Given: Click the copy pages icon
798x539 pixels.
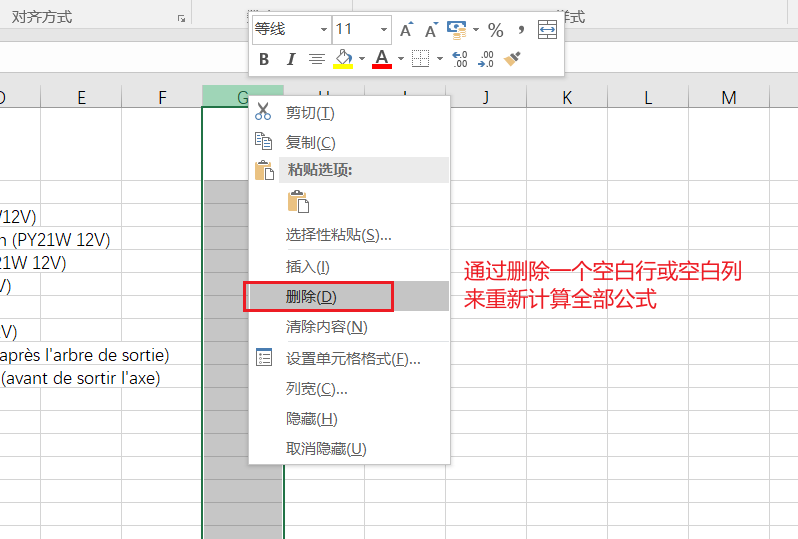Looking at the screenshot, I should [263, 141].
